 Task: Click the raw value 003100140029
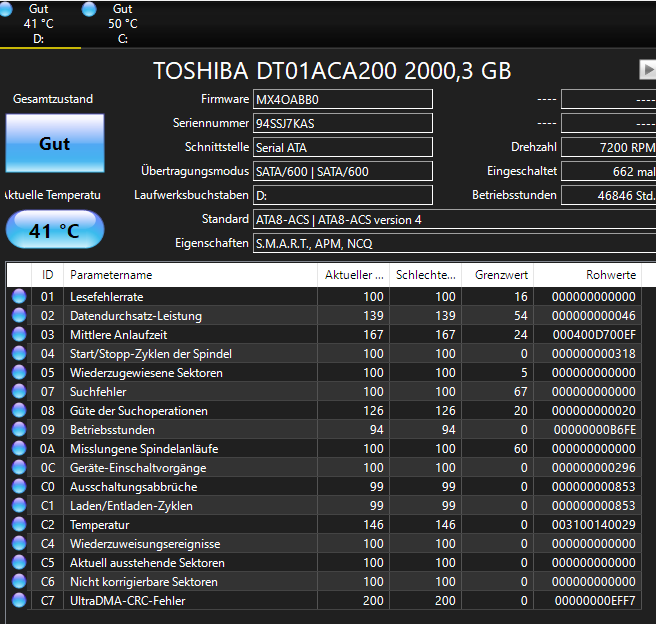594,524
